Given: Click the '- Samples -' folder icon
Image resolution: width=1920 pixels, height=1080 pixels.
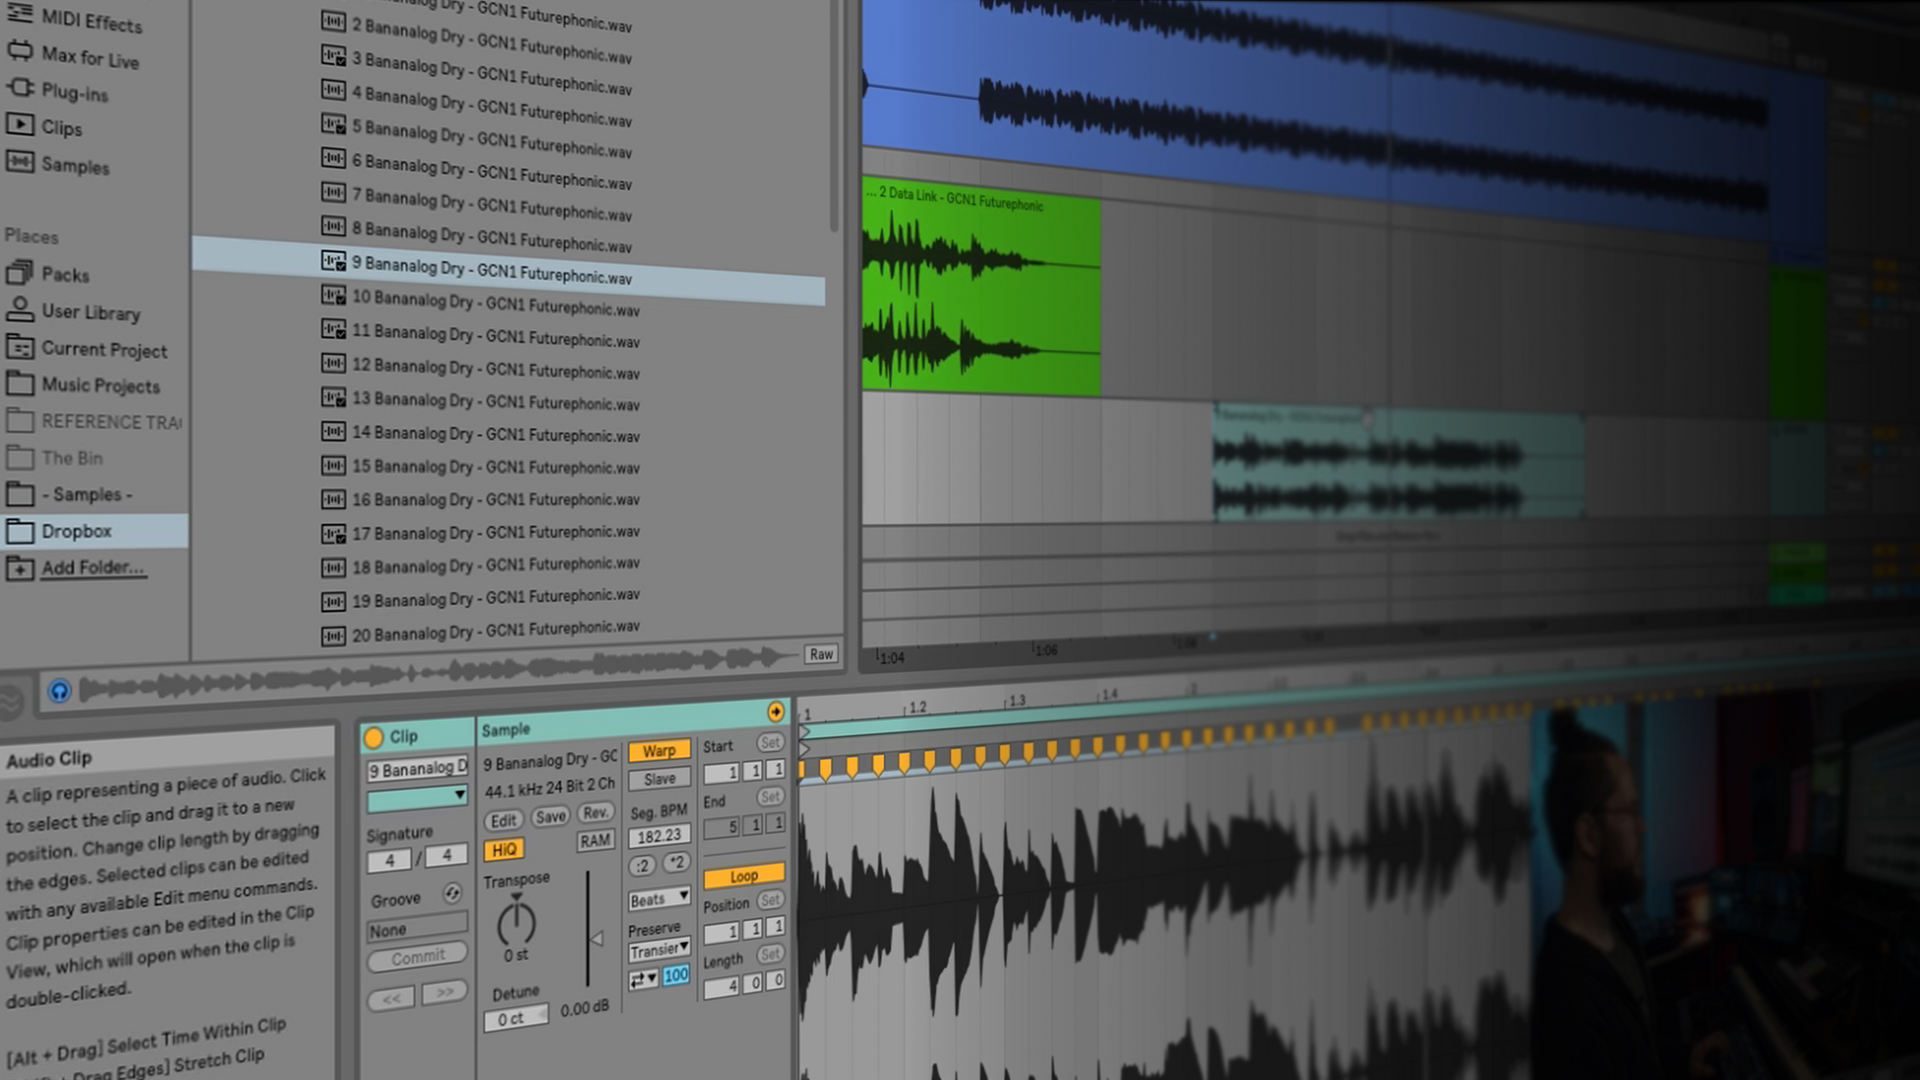Looking at the screenshot, I should click(19, 493).
